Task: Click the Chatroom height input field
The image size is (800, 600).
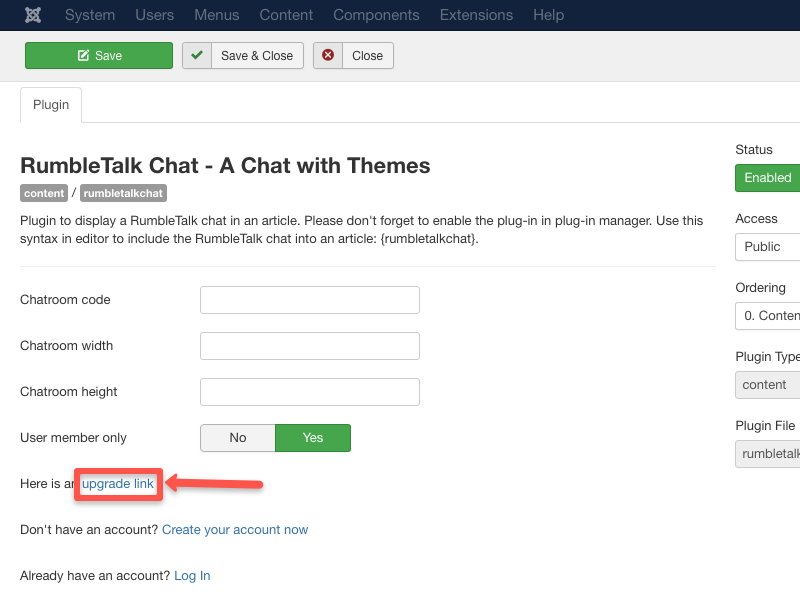Action: 309,392
